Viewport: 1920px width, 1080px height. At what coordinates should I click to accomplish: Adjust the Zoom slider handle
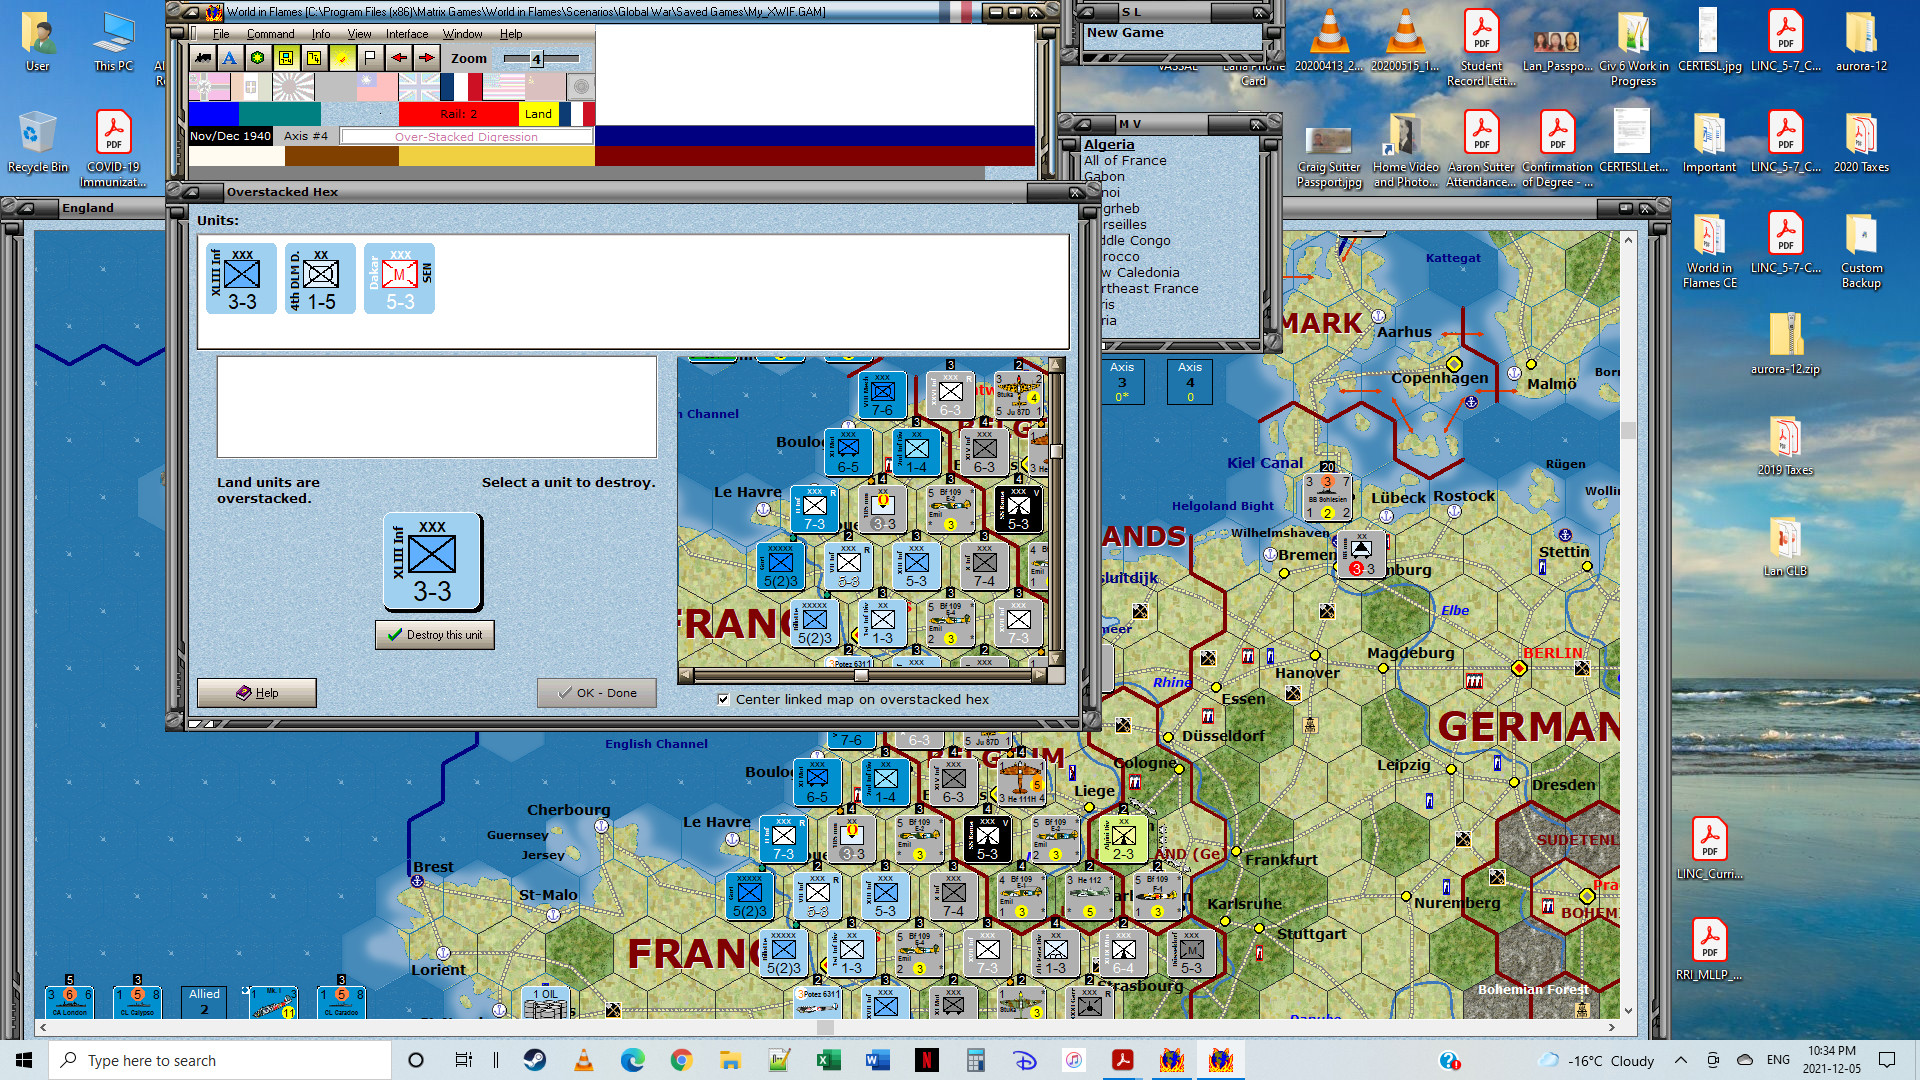(536, 59)
